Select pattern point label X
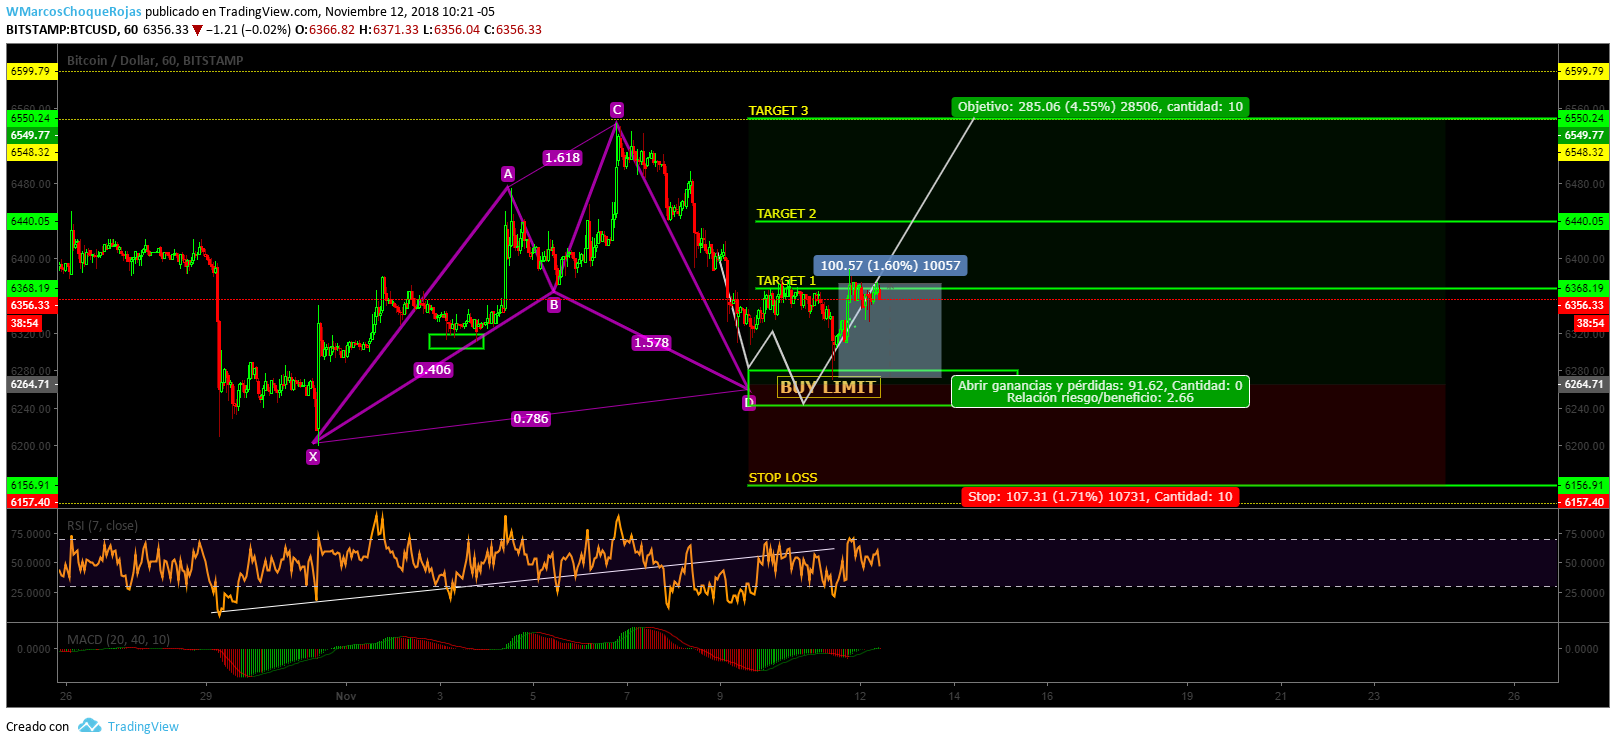The height and width of the screenshot is (744, 1616). tap(313, 457)
